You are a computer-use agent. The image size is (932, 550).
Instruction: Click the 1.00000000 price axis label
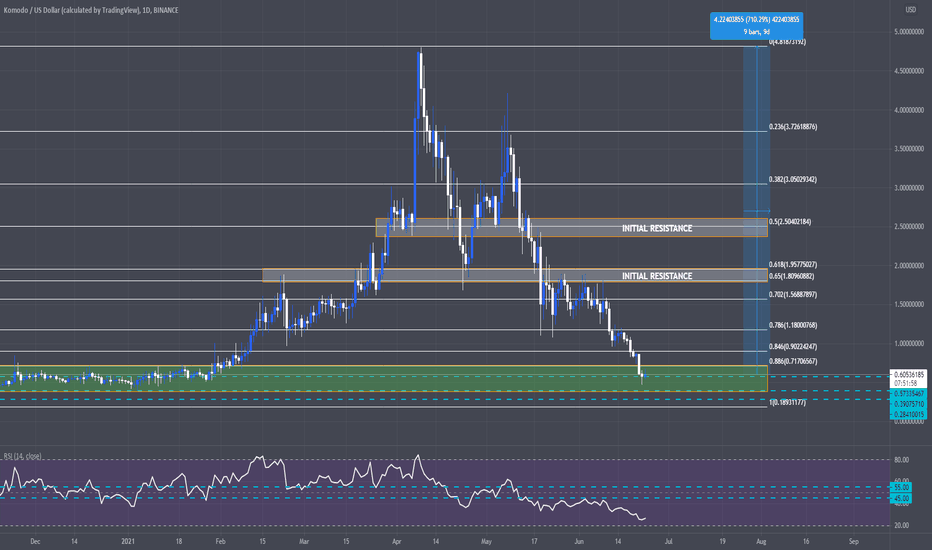(909, 344)
